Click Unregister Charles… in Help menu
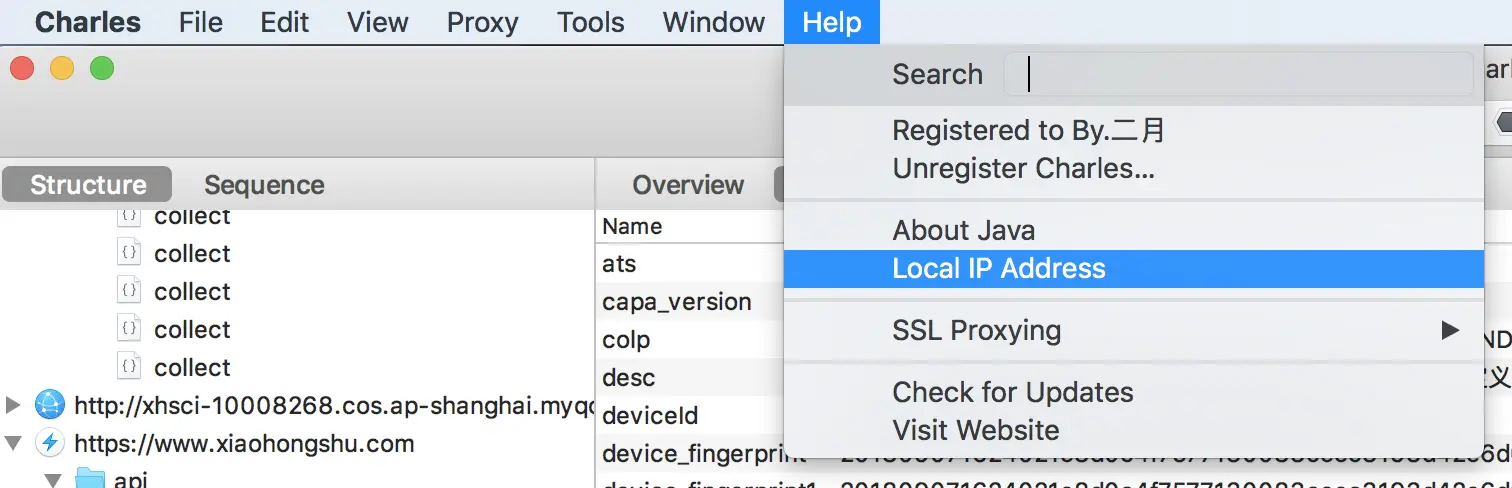The height and width of the screenshot is (488, 1512). [1023, 168]
